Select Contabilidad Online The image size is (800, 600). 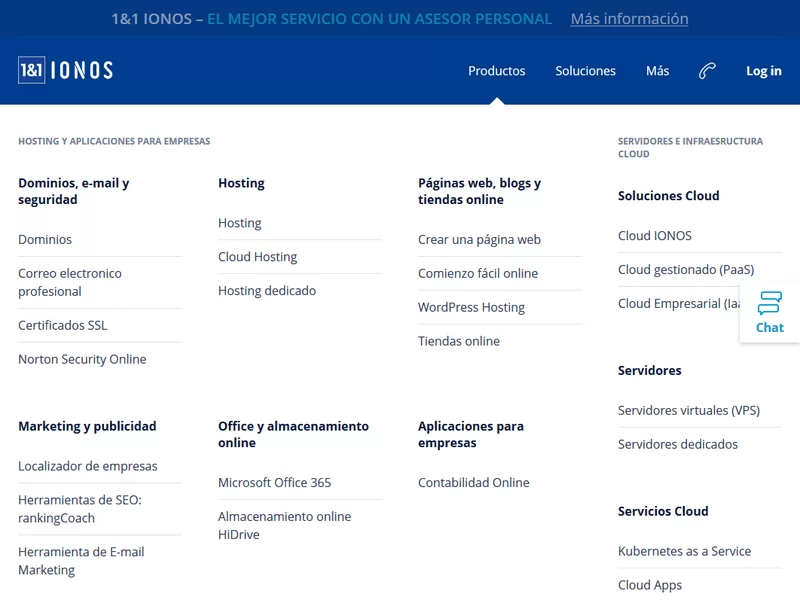pos(473,483)
